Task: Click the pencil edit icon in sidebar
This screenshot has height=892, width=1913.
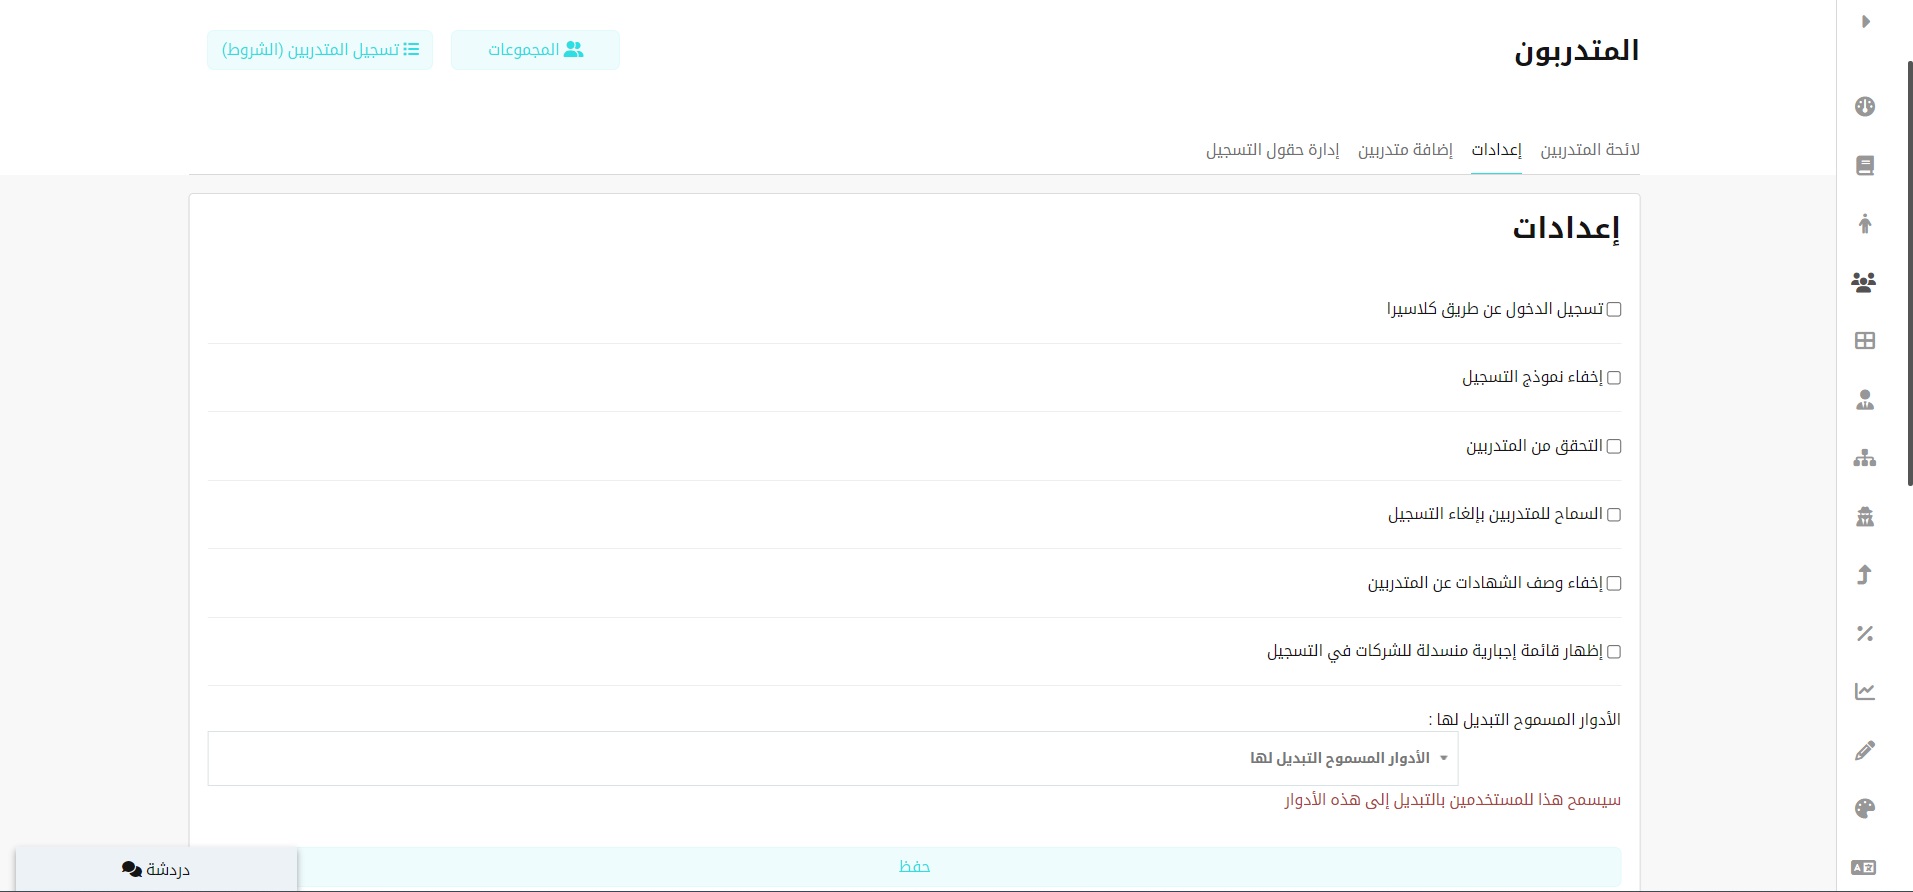Action: click(1865, 751)
